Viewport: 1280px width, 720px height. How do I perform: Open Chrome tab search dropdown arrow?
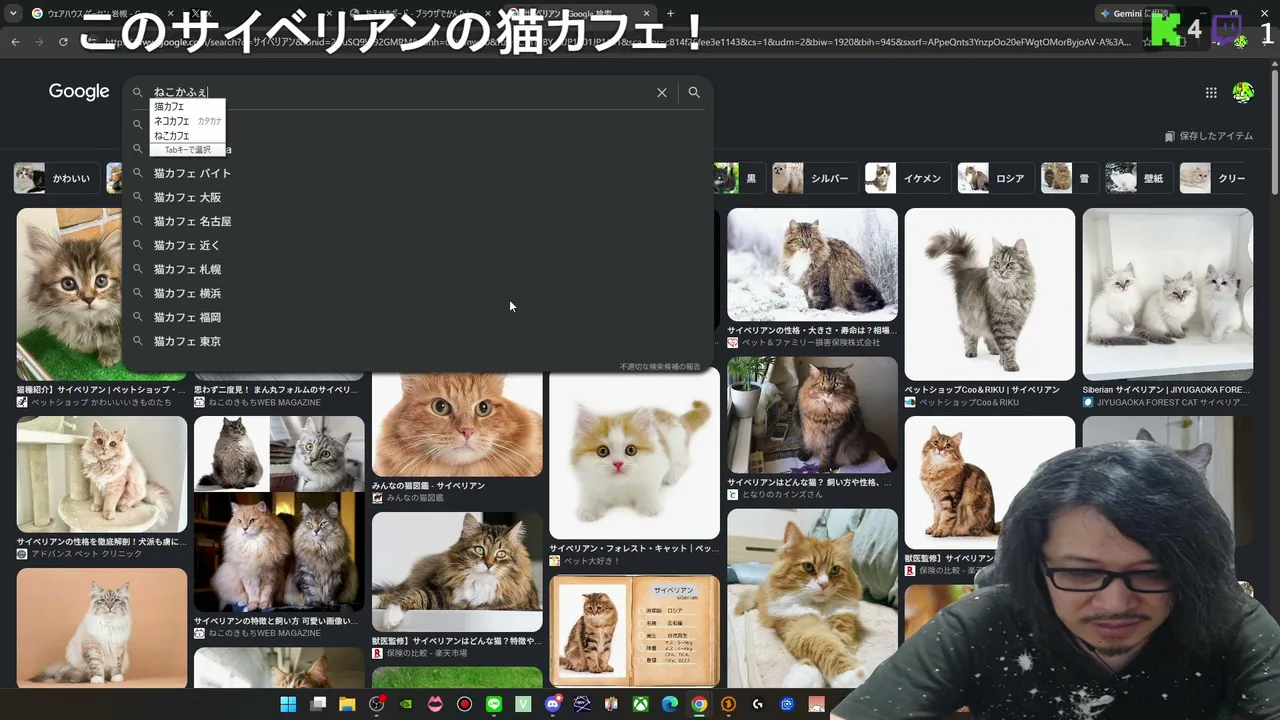(13, 14)
